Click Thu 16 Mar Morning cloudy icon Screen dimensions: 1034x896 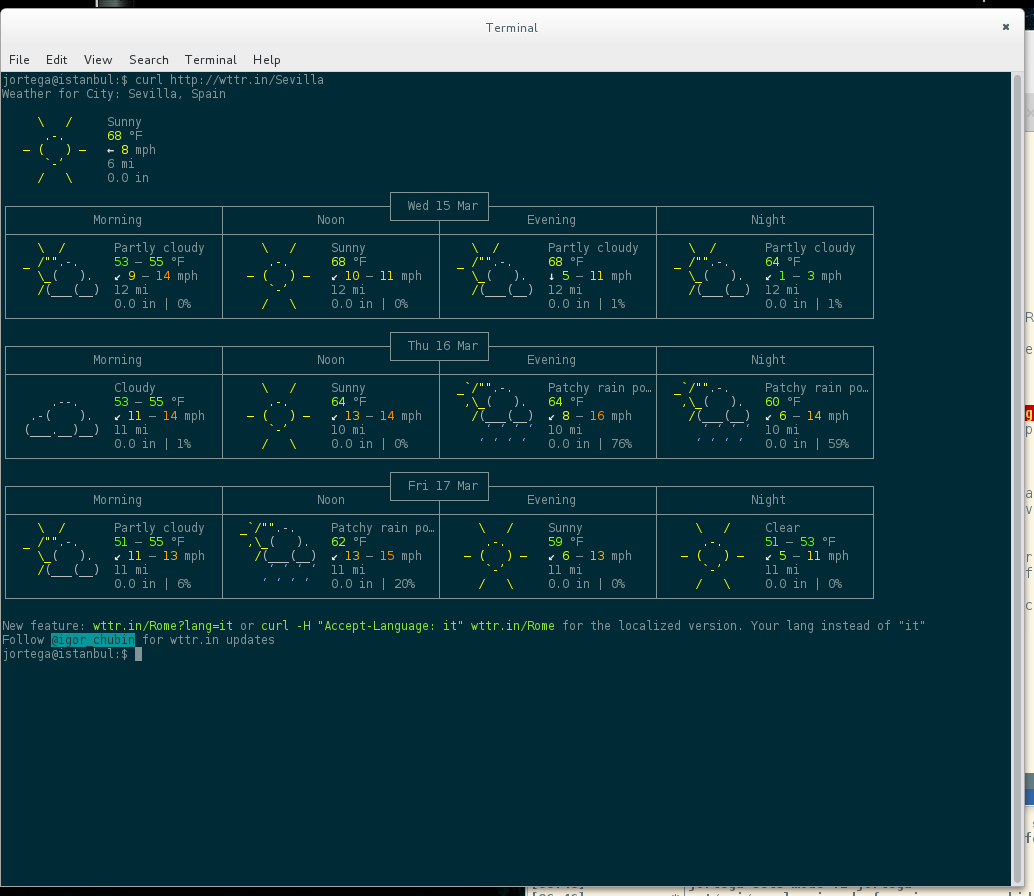click(61, 416)
